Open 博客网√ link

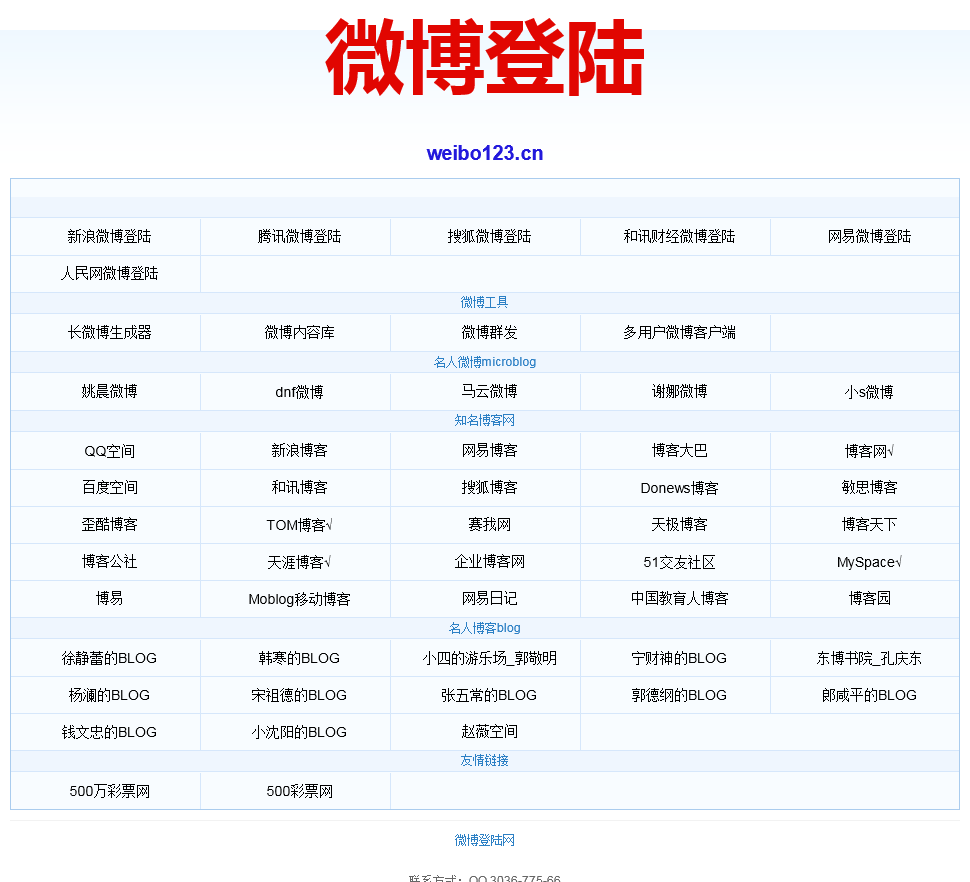coord(869,451)
